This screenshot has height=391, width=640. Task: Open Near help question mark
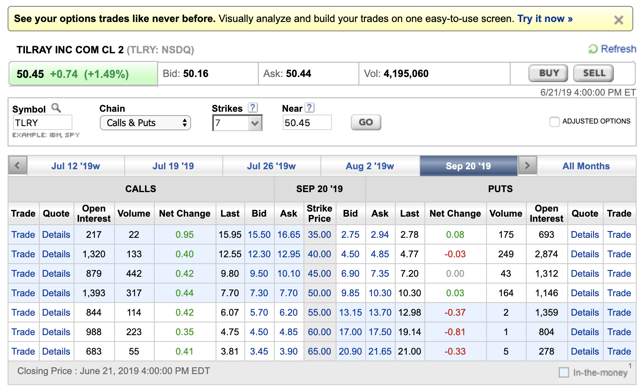[310, 108]
